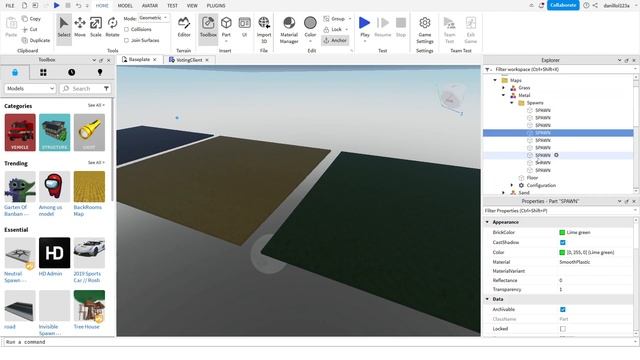Click Cut in the Clipboard group
The width and height of the screenshot is (640, 360).
point(30,29)
